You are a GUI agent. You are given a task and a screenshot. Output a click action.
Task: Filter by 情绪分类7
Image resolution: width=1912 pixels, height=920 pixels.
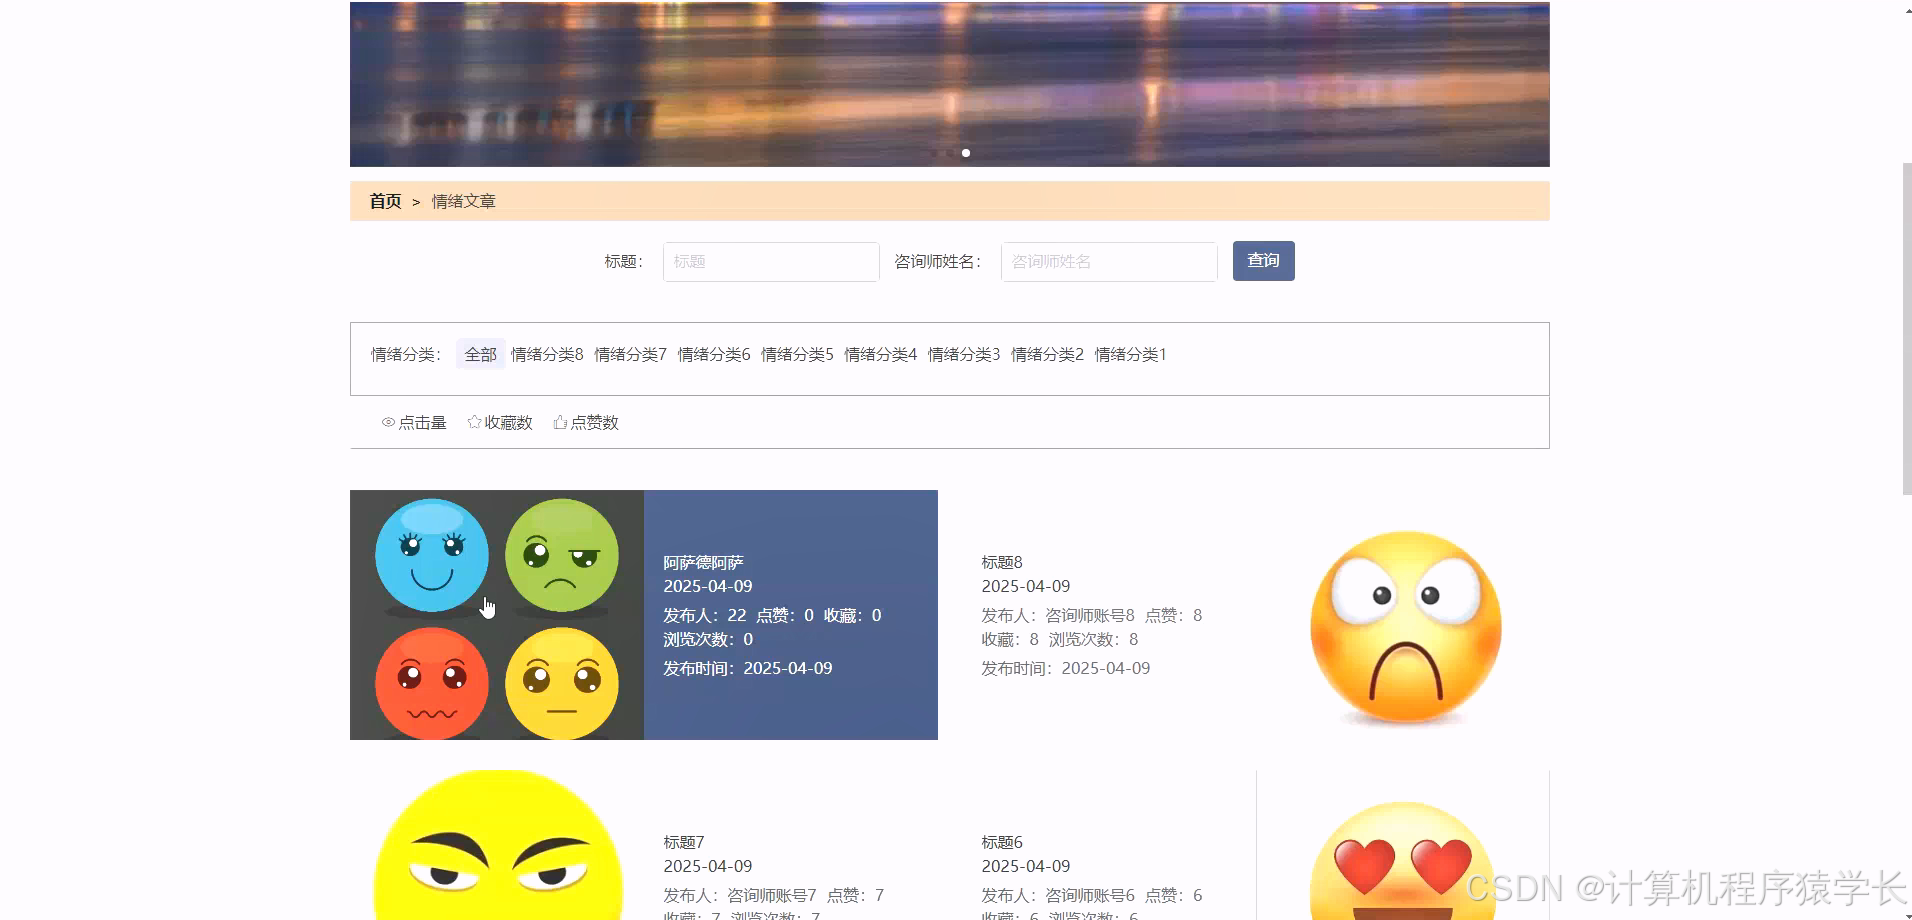[630, 354]
